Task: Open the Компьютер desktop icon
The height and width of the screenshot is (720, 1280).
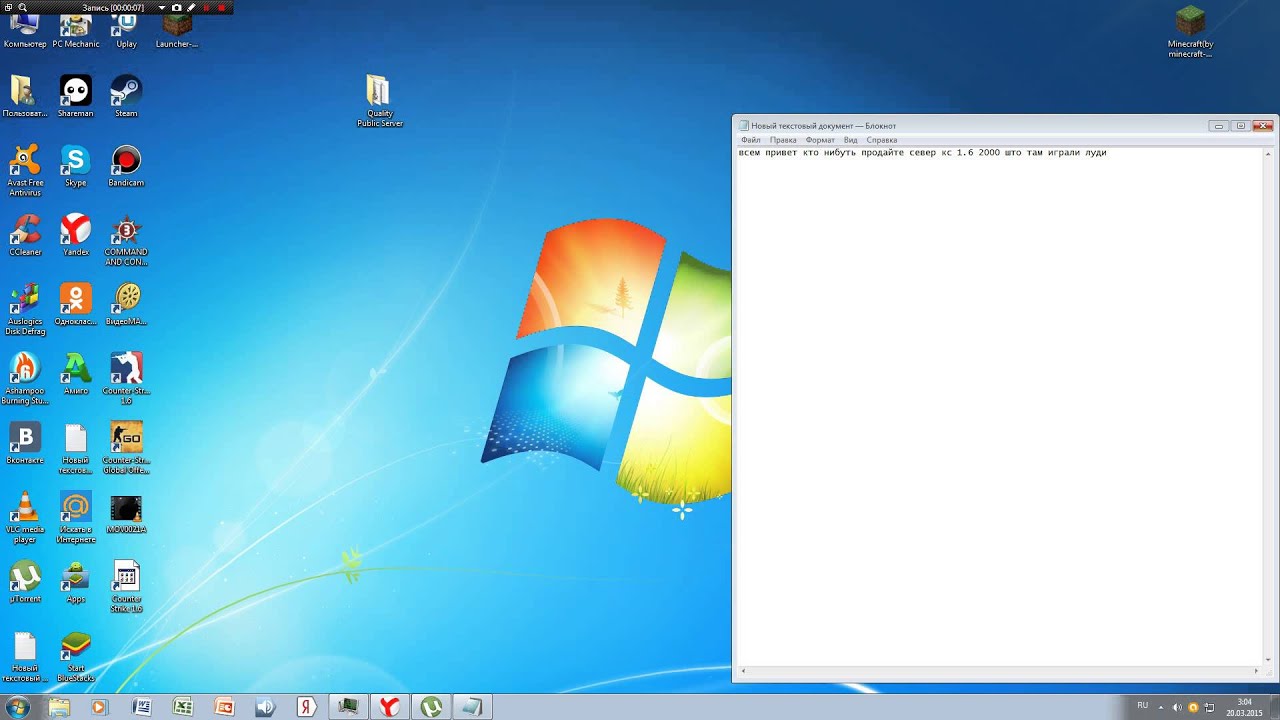Action: tap(24, 28)
